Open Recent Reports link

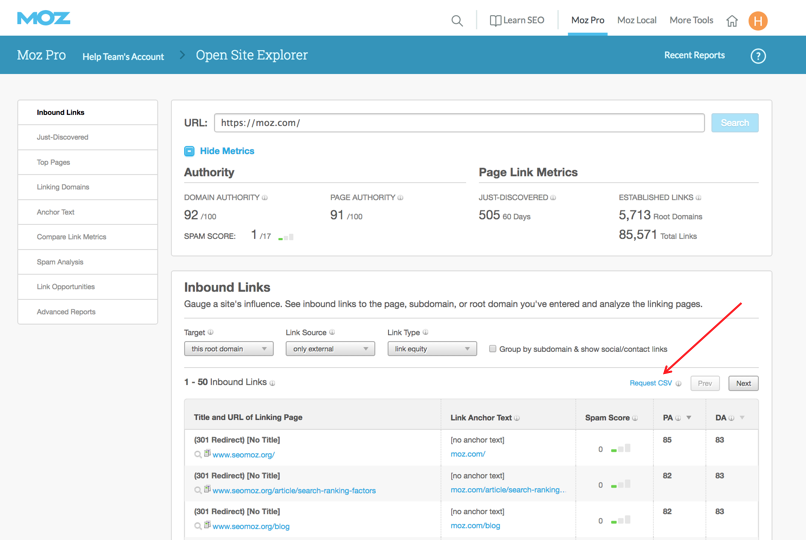click(694, 55)
